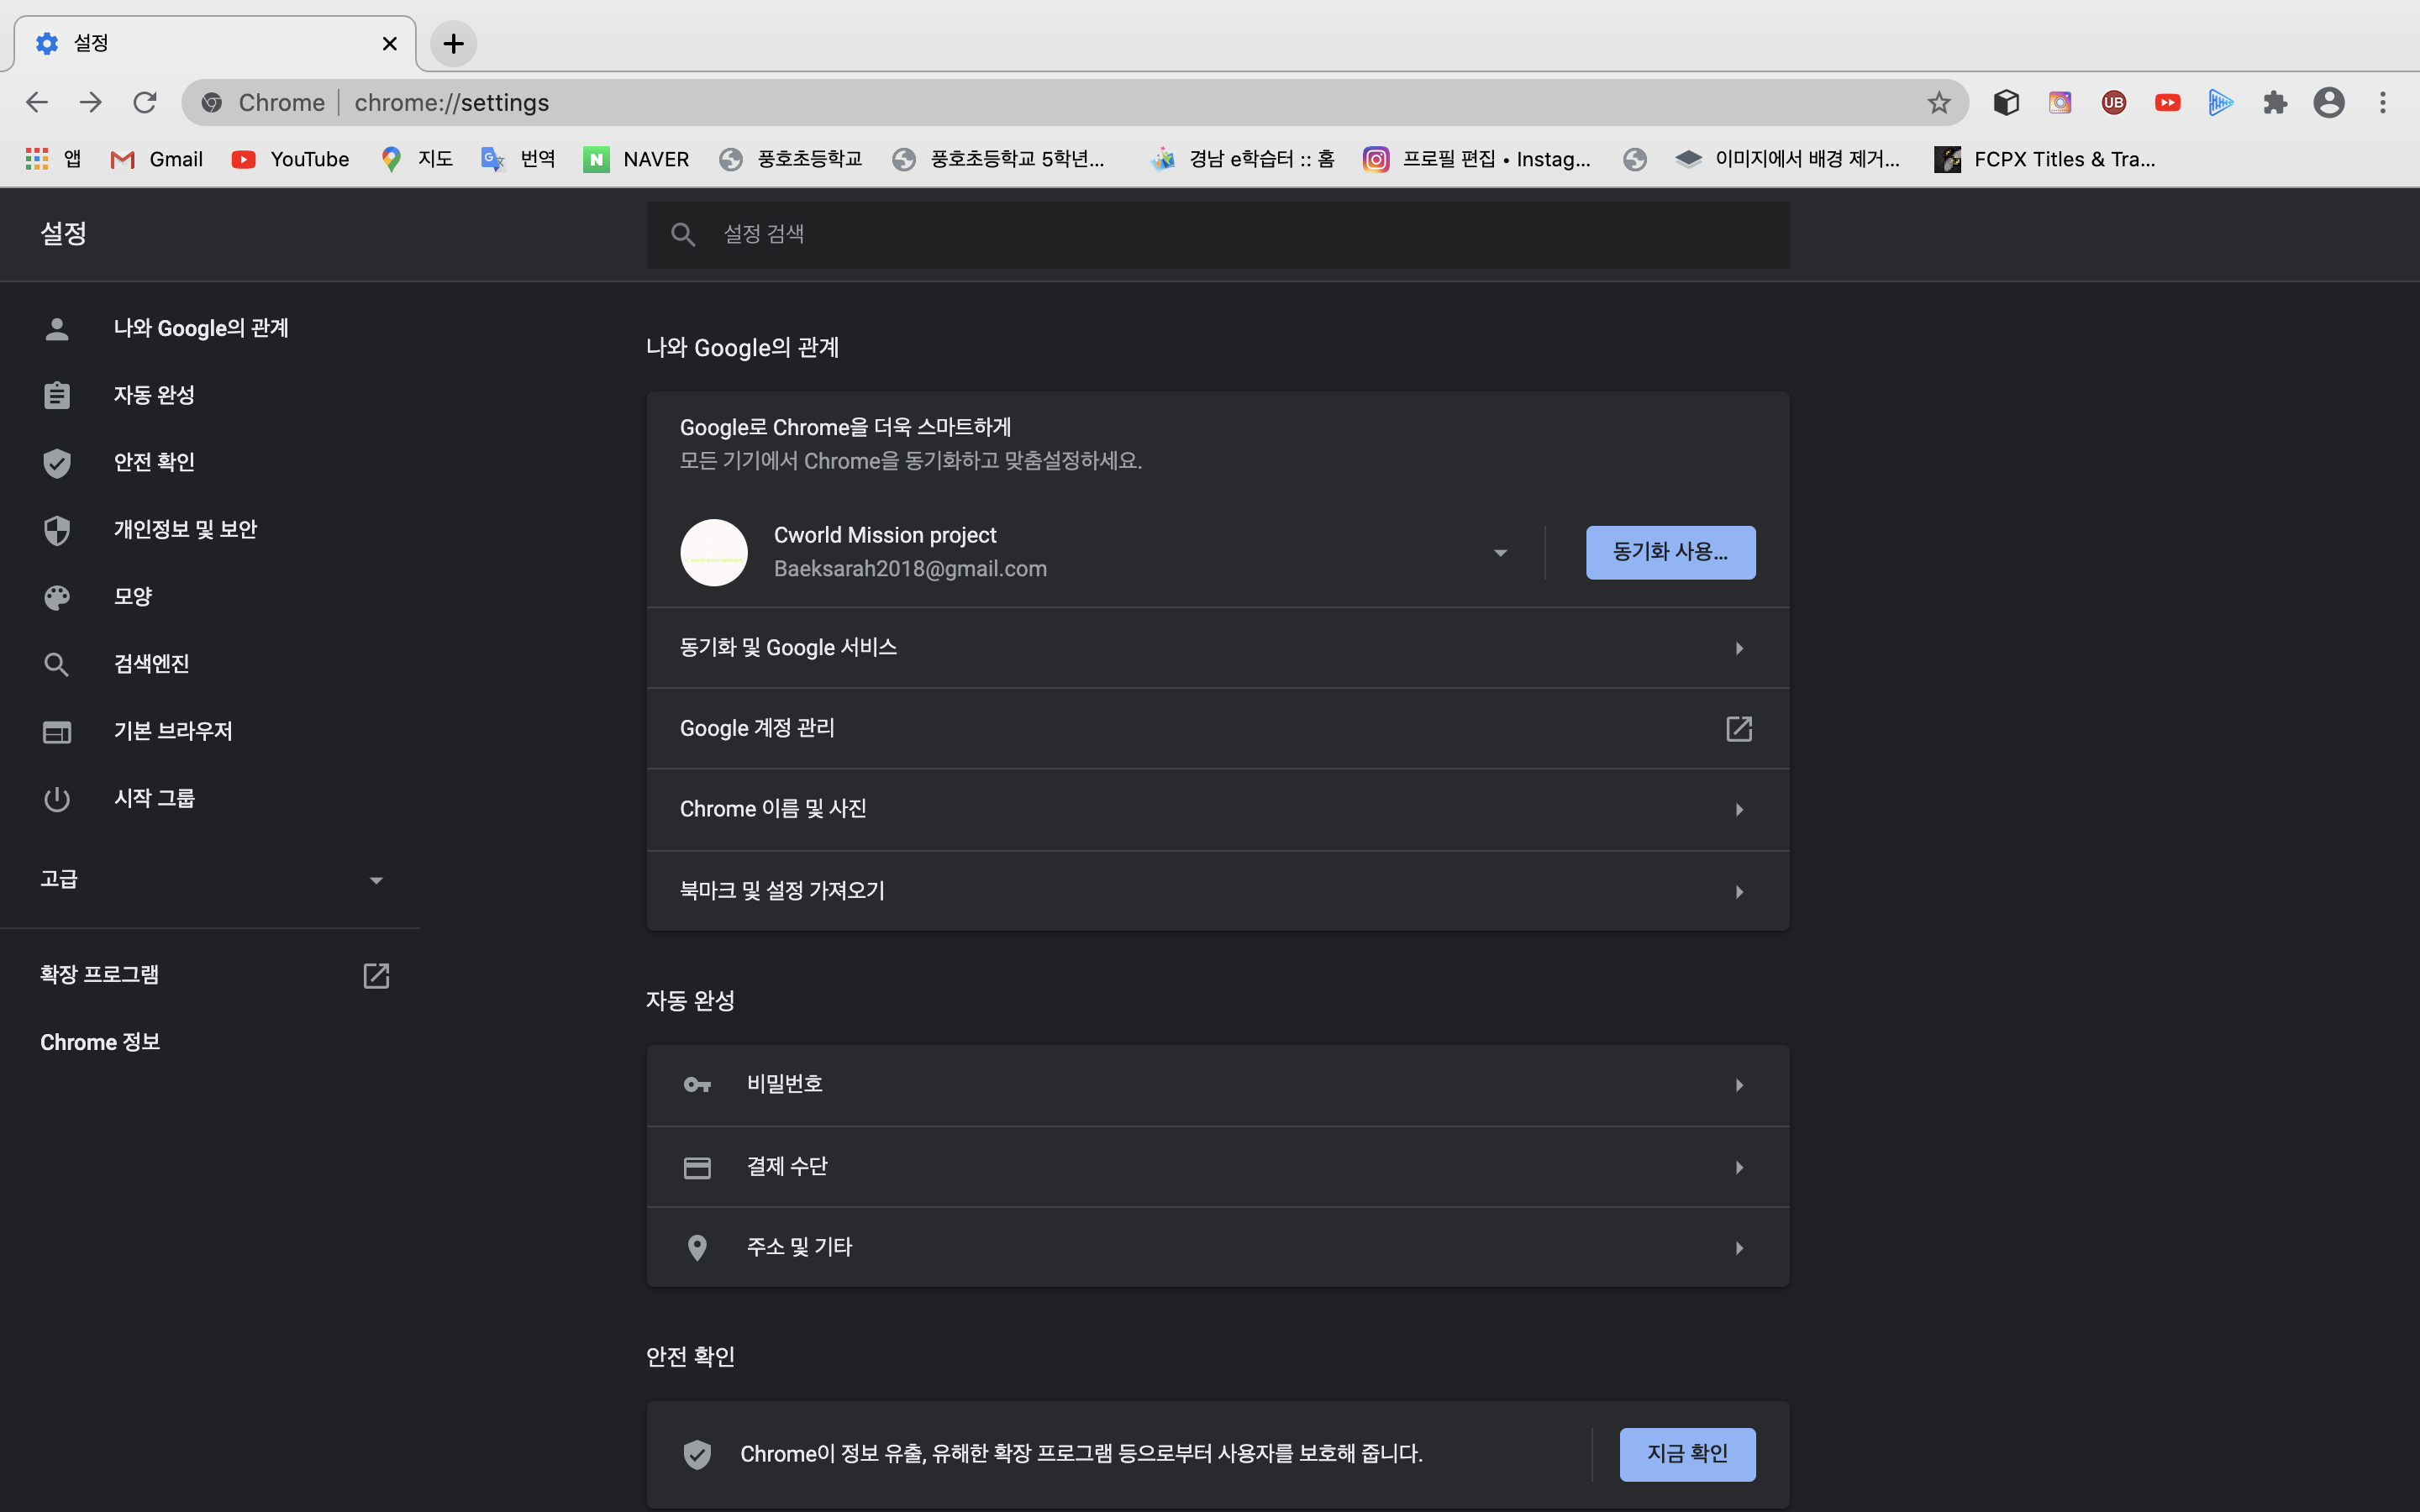The image size is (2420, 1512).
Task: Click the browser back arrow
Action: point(37,102)
